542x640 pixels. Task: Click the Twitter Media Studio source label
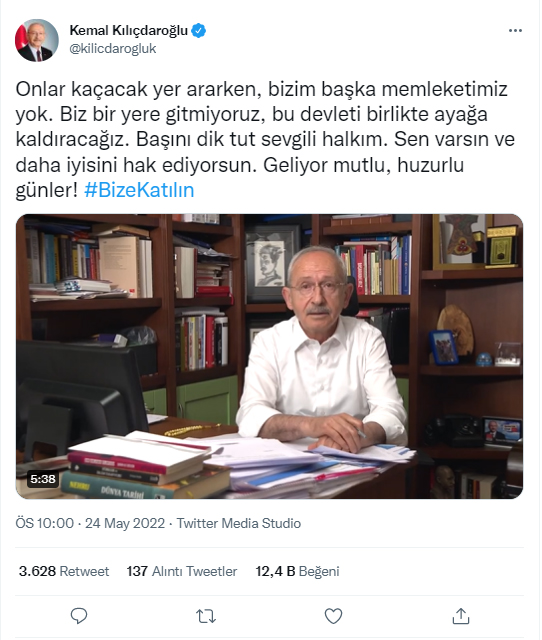(239, 523)
